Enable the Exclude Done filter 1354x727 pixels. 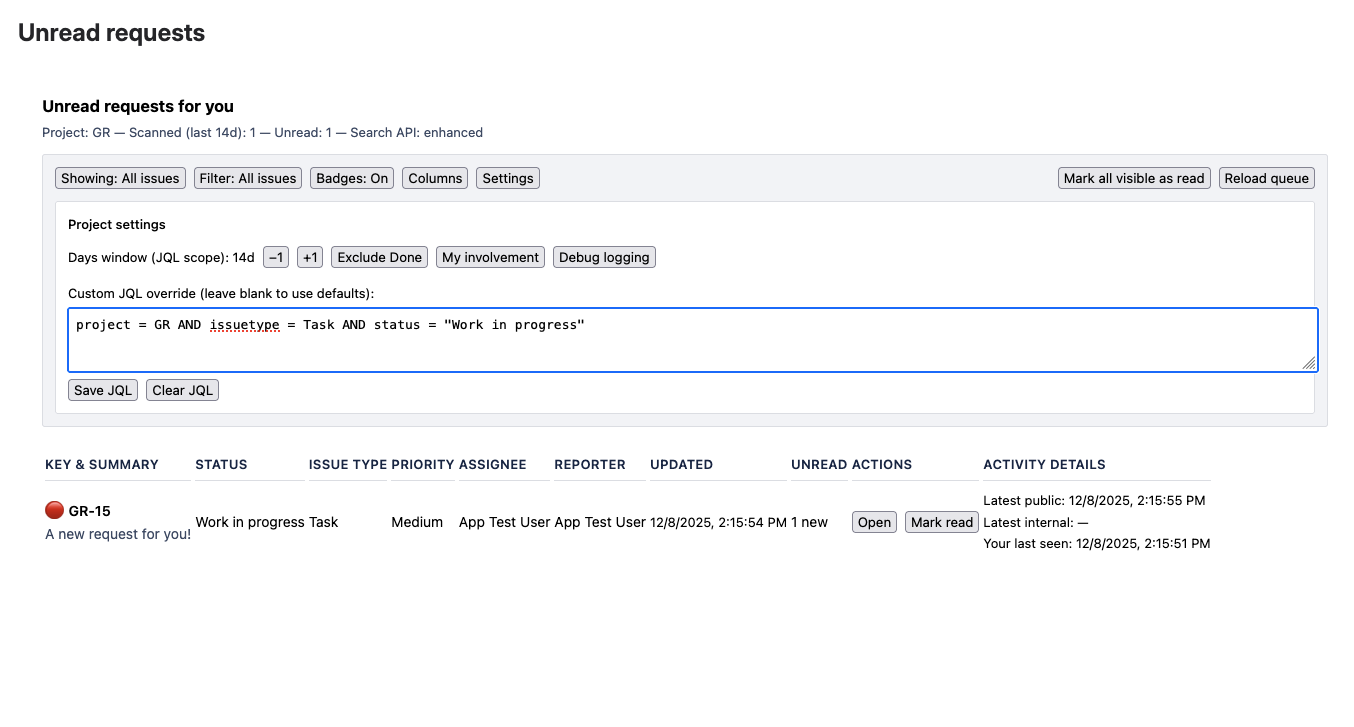tap(379, 257)
